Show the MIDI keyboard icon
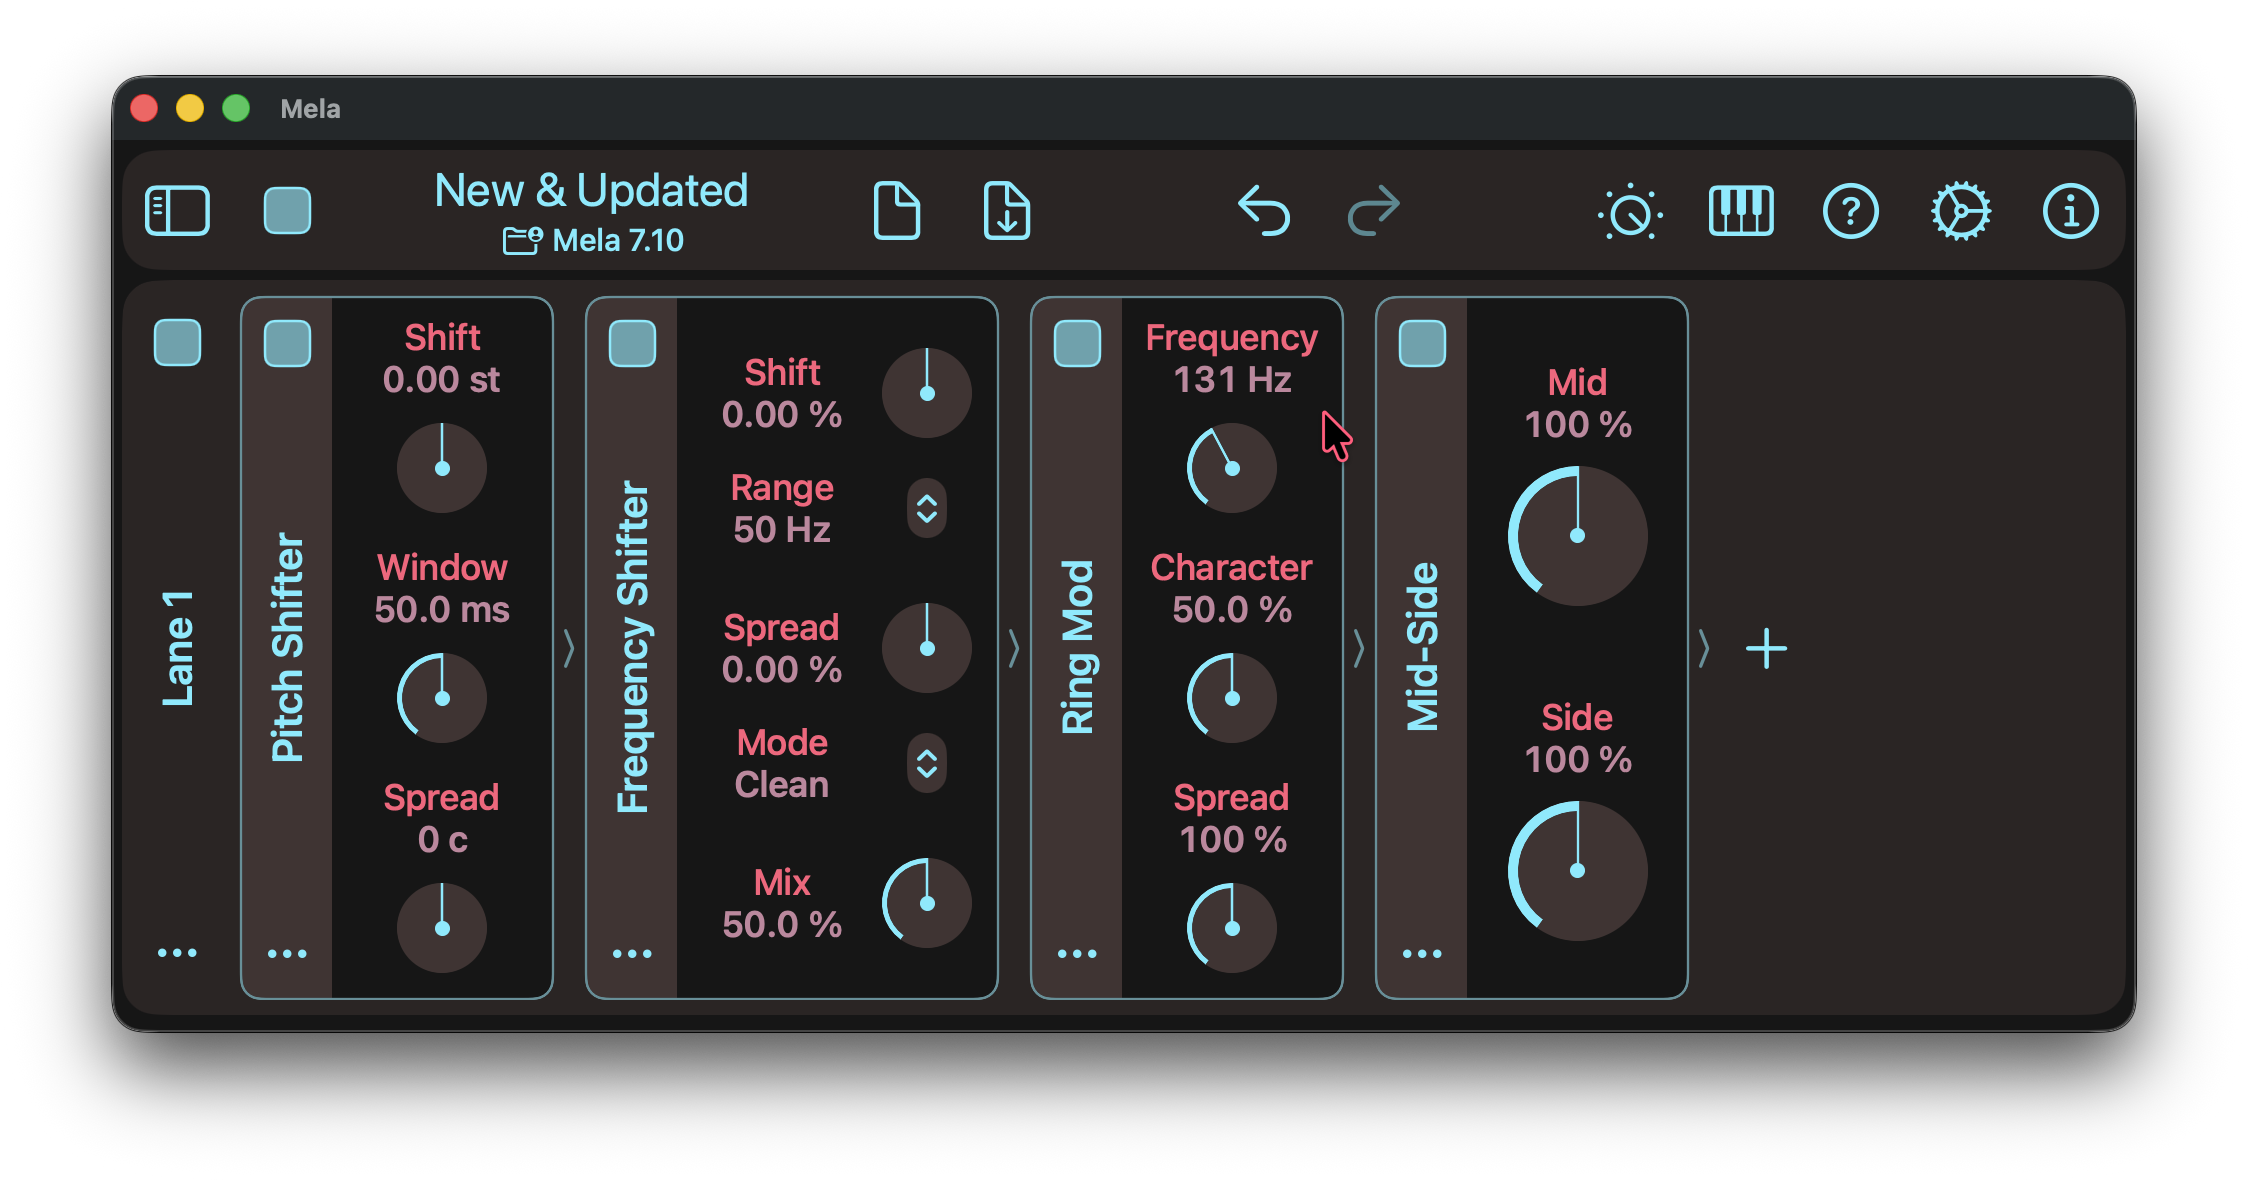Screen dimensions: 2248x1180 pos(1741,211)
